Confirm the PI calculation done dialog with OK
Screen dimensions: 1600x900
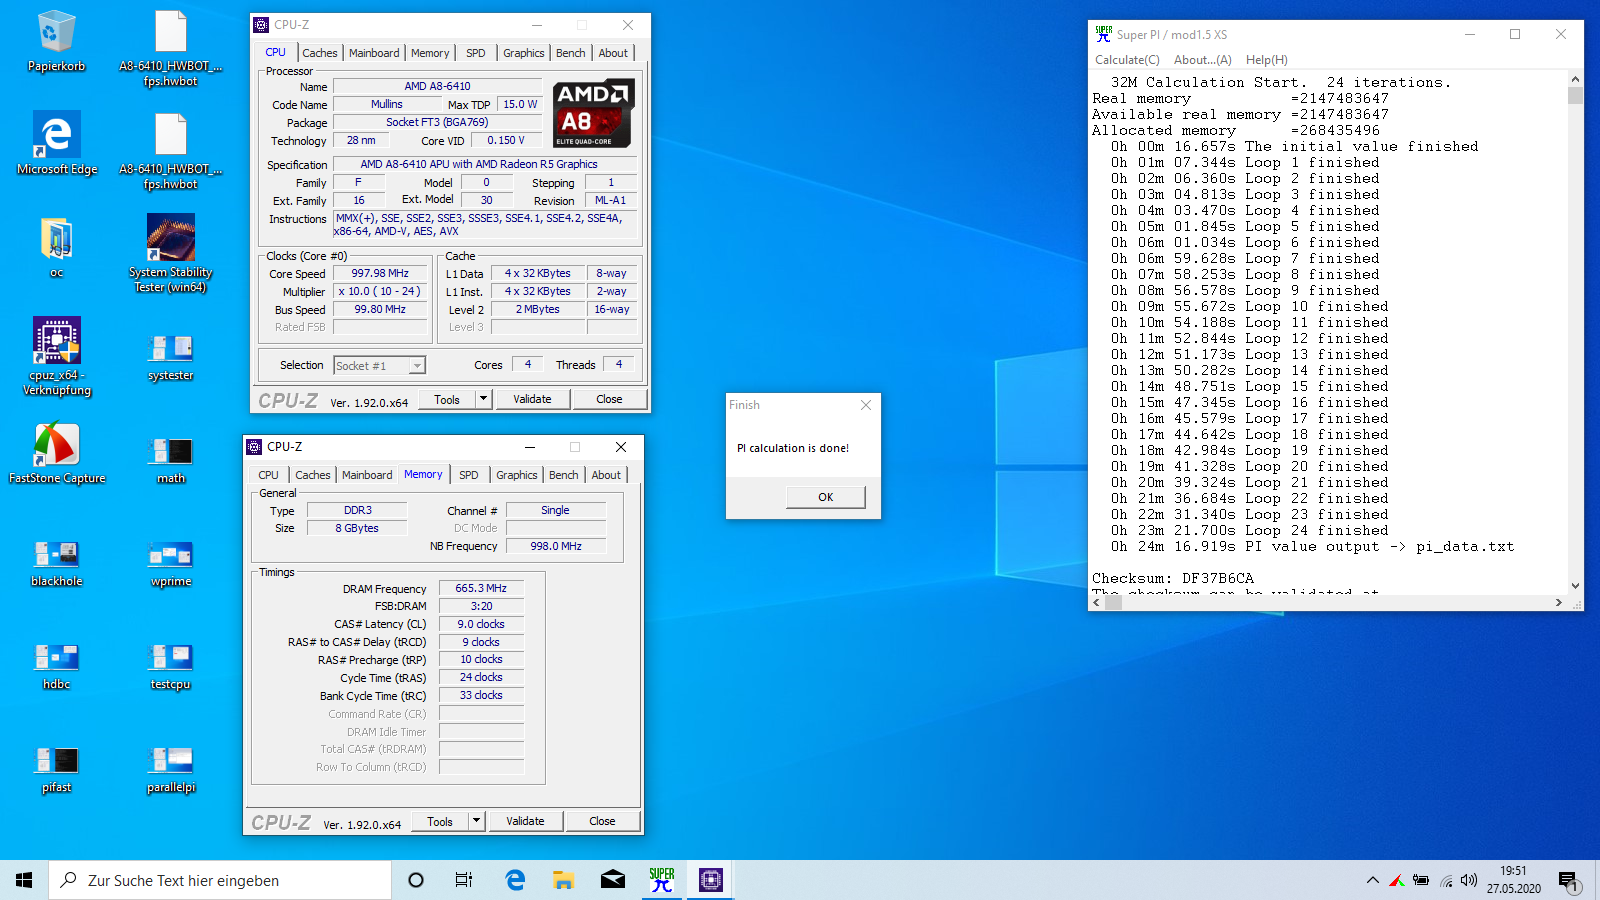(x=826, y=497)
